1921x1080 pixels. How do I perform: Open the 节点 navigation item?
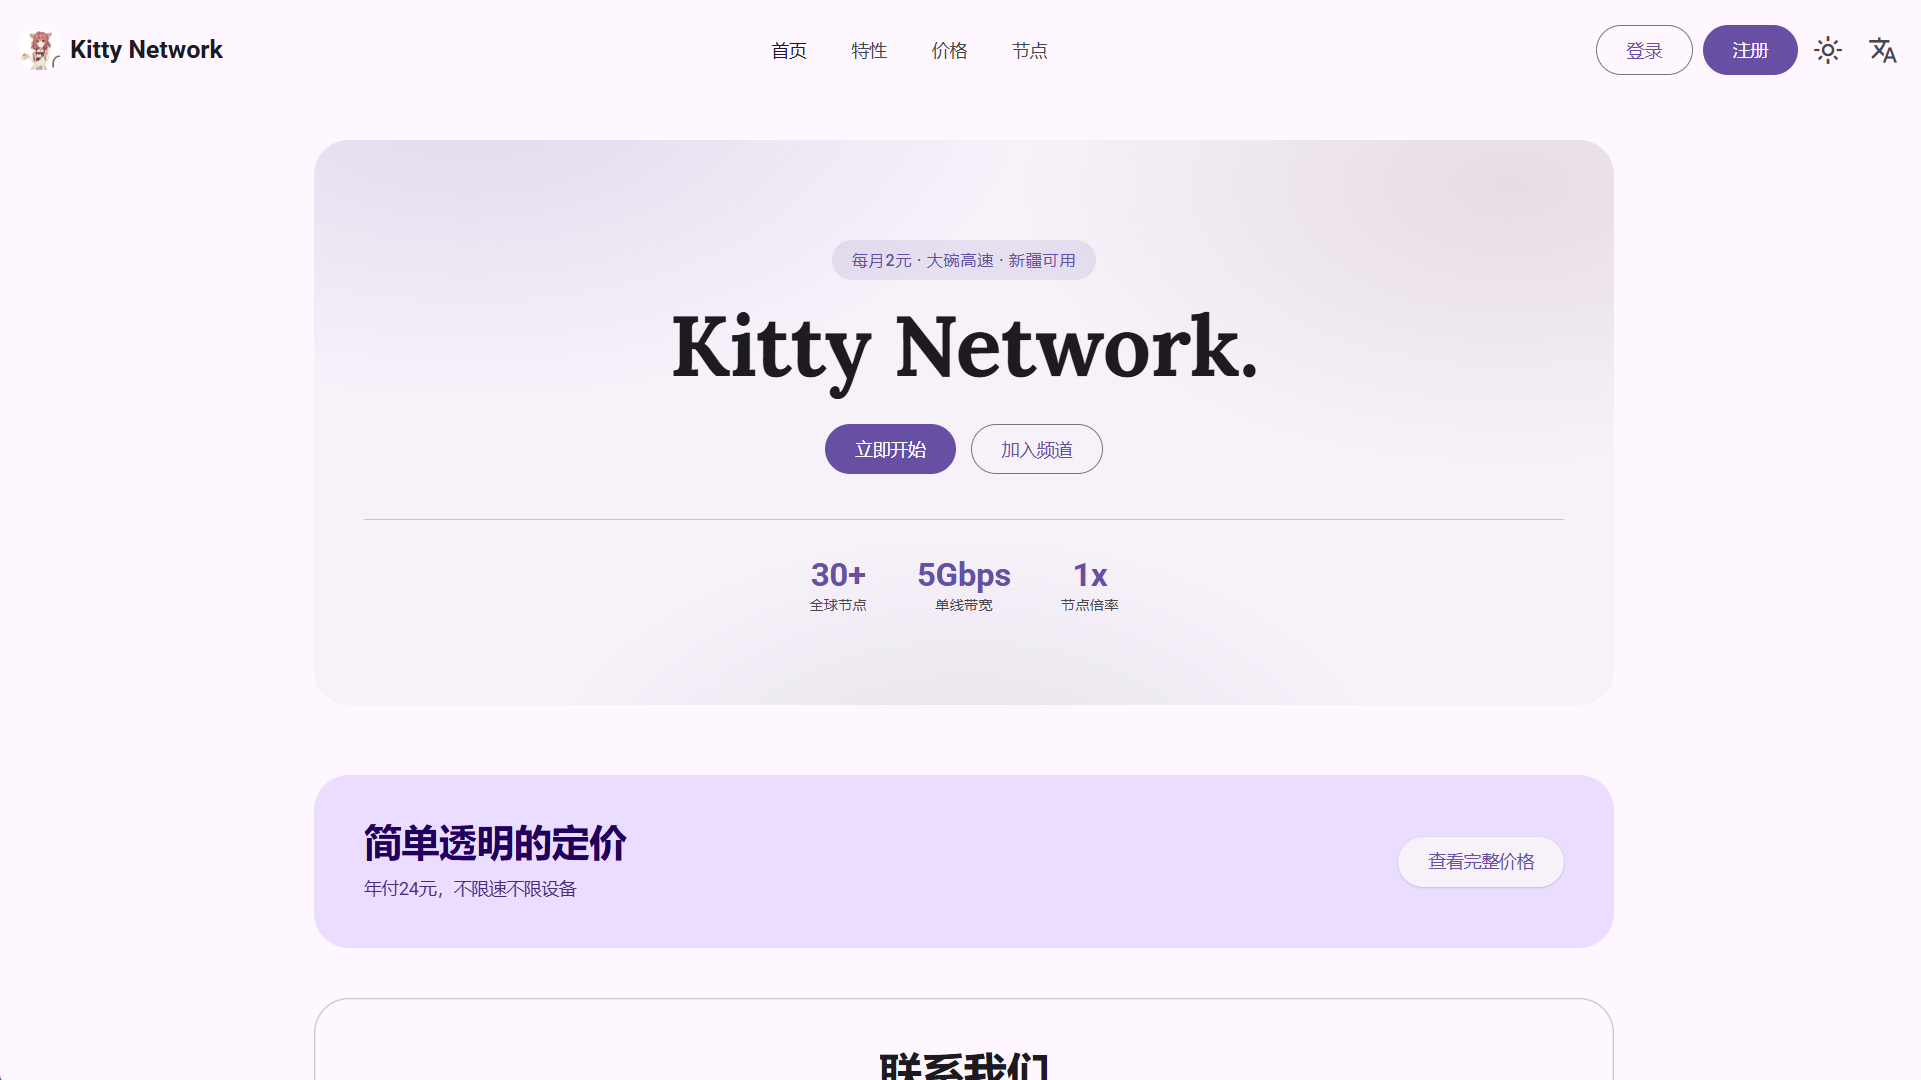pos(1029,50)
